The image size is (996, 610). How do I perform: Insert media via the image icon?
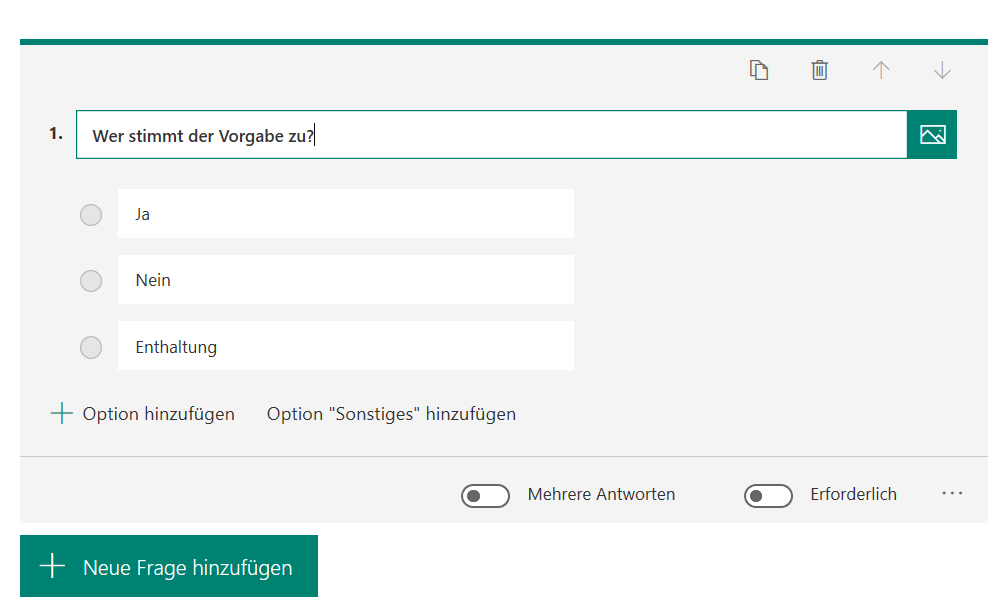point(932,135)
